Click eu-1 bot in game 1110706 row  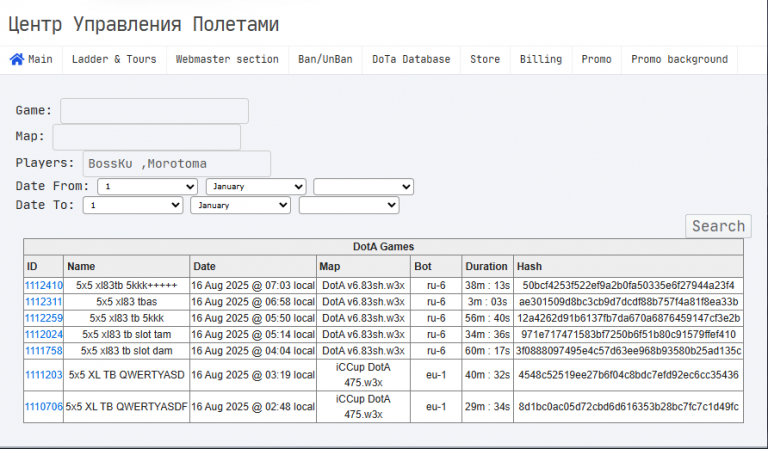436,407
